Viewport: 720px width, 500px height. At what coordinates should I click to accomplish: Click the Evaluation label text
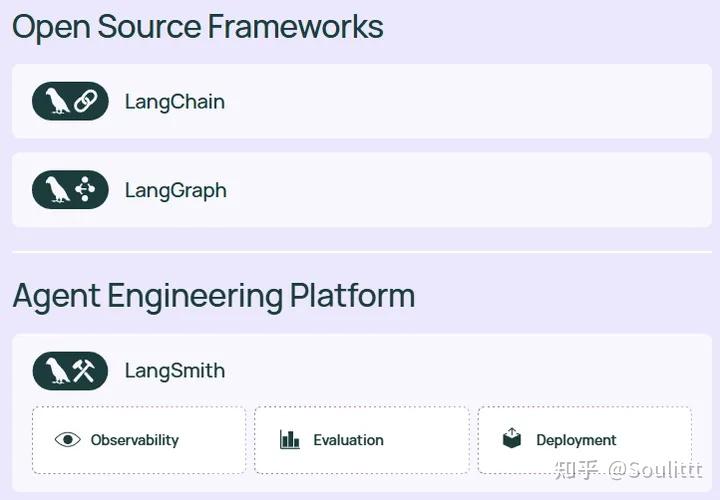point(348,440)
